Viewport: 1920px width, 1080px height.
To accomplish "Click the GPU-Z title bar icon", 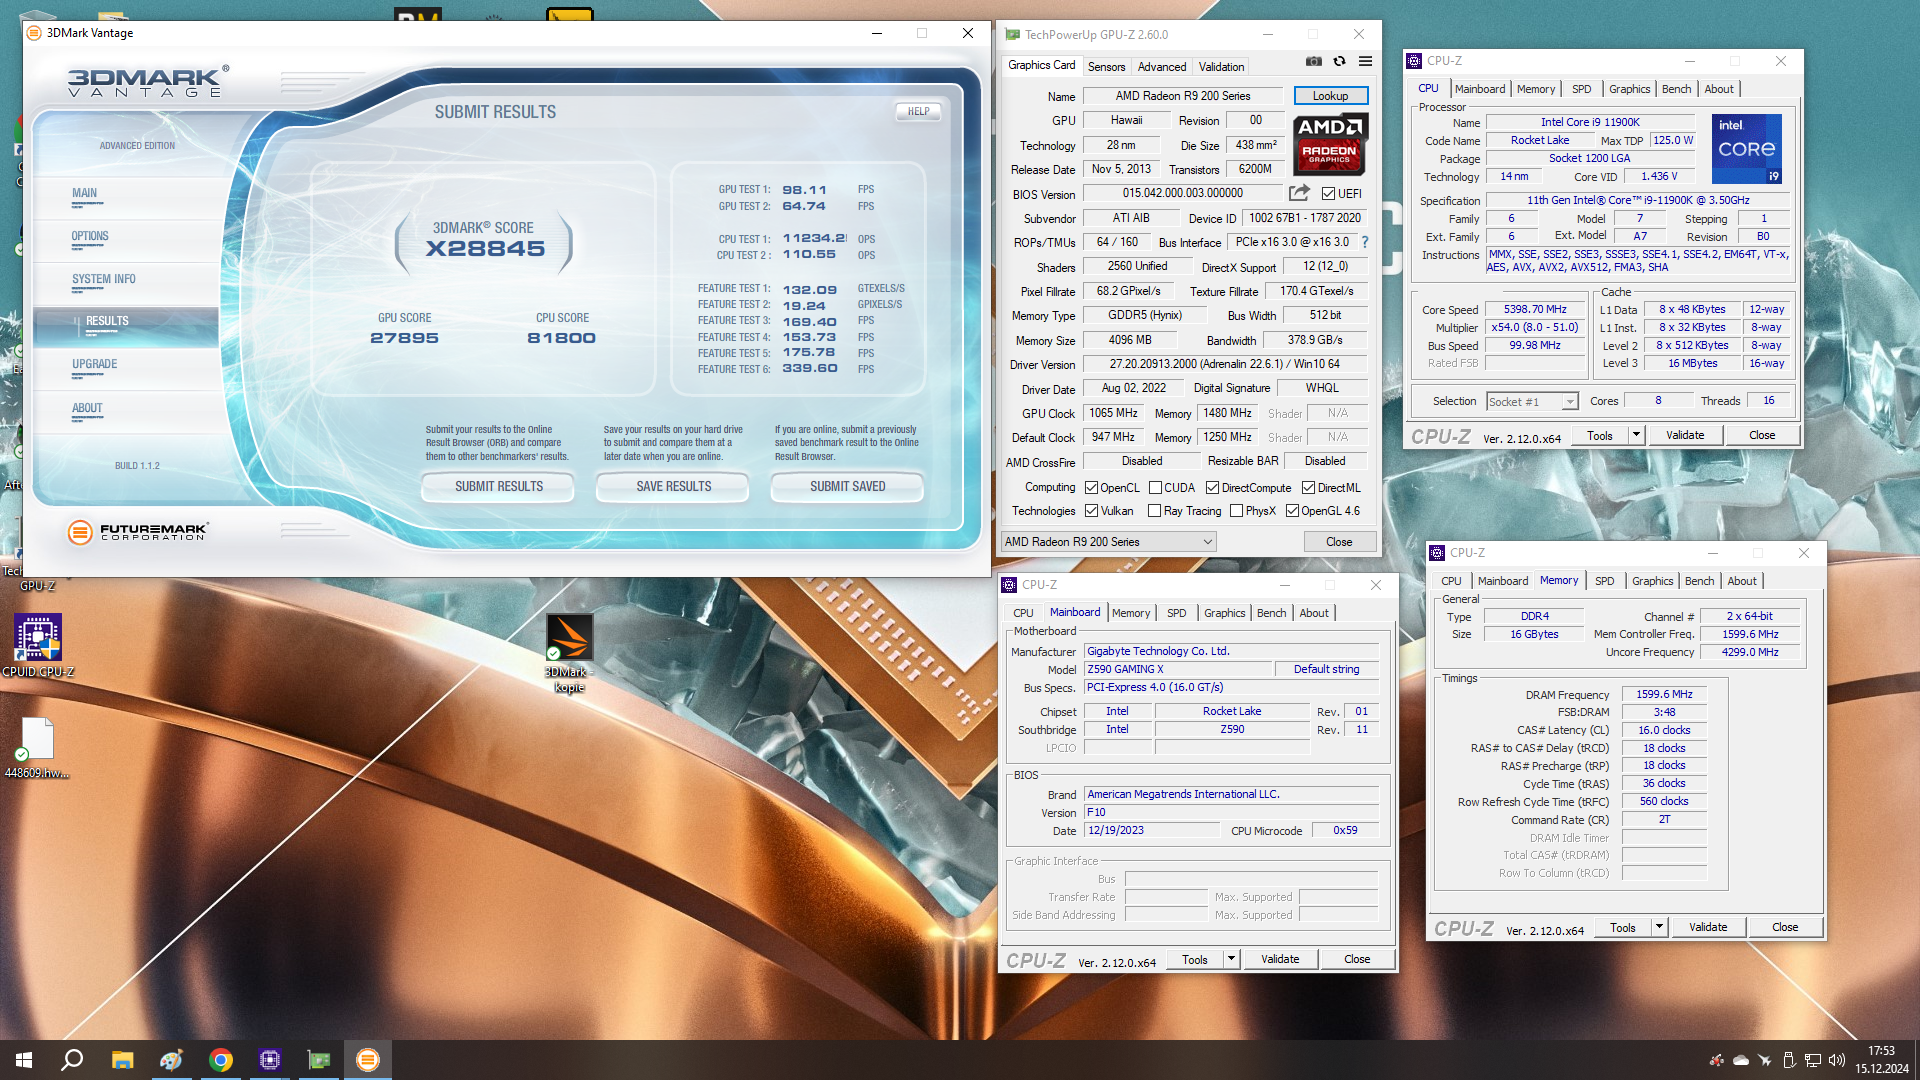I will [1012, 35].
